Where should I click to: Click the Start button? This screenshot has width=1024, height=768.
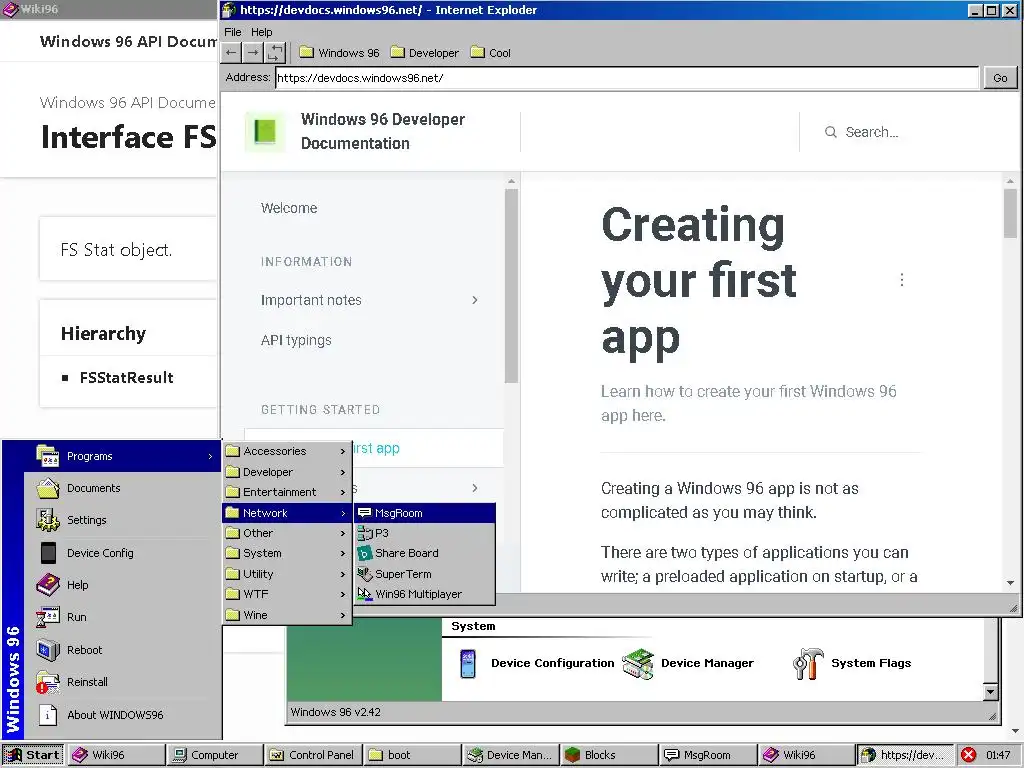point(33,755)
